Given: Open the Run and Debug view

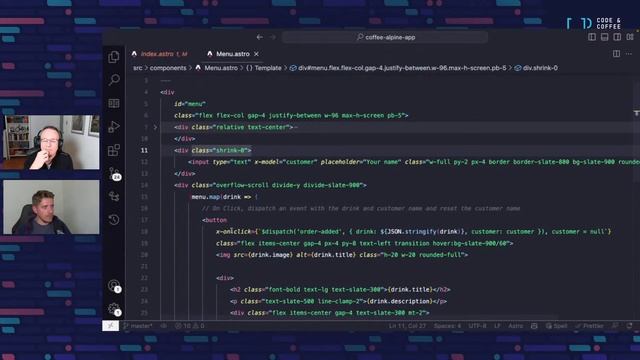Looking at the screenshot, I should click(114, 127).
